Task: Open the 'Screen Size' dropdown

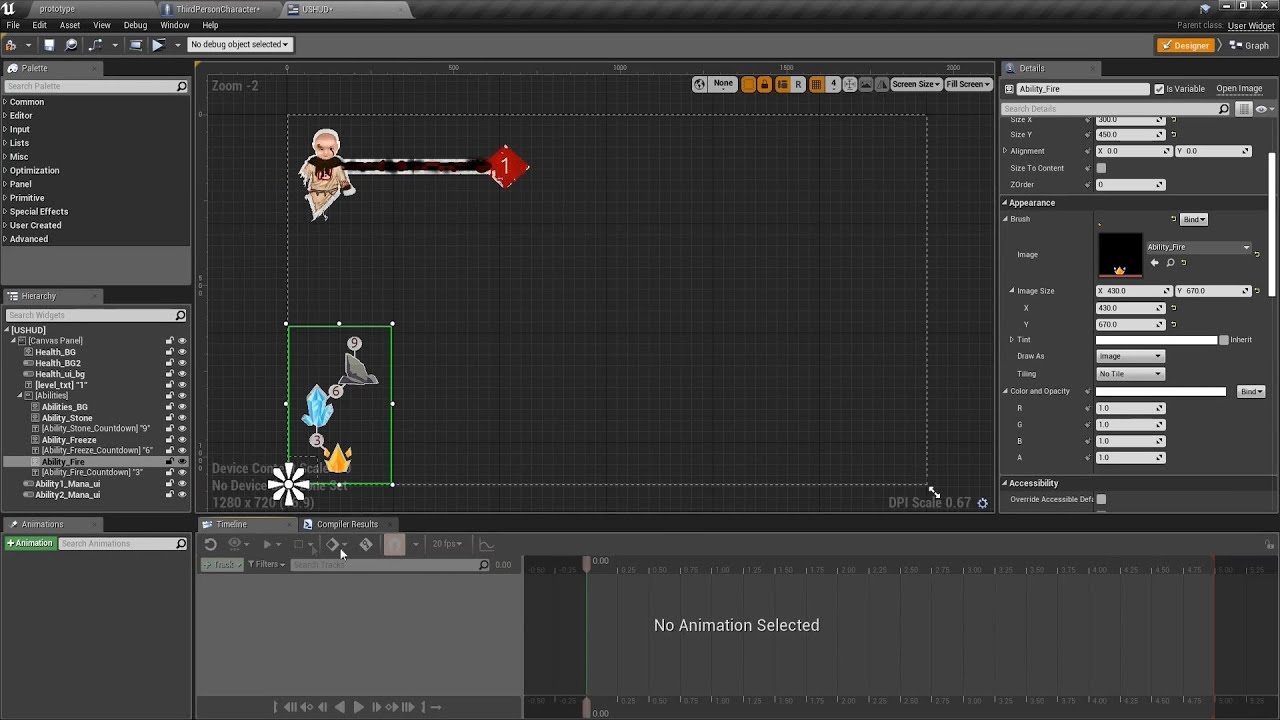Action: tap(916, 84)
